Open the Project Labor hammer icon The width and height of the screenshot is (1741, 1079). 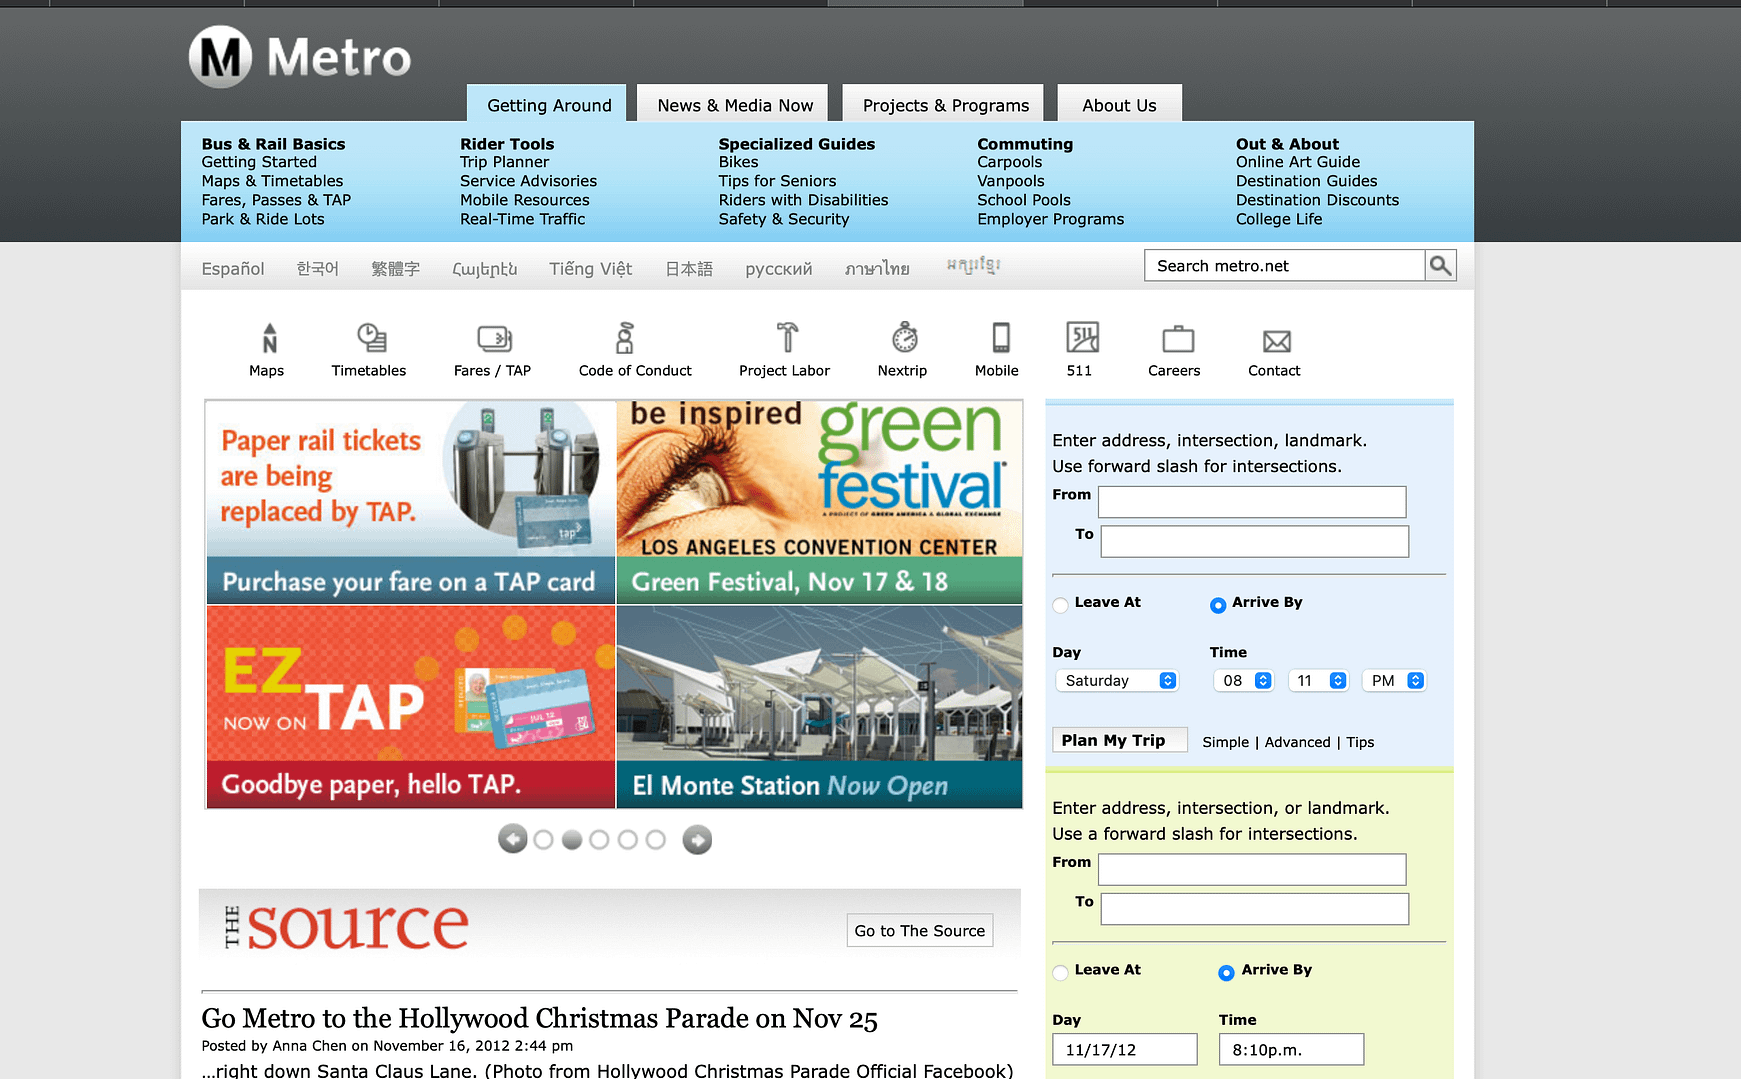[x=787, y=338]
